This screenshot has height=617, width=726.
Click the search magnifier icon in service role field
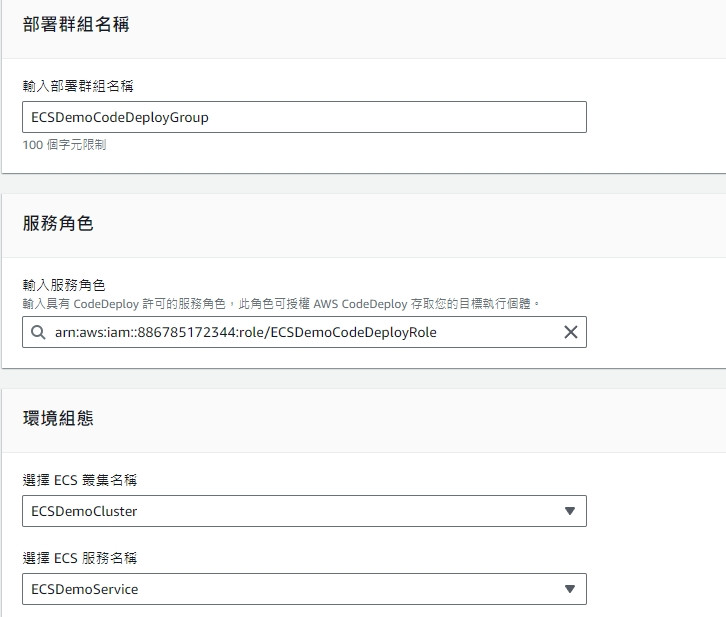(38, 332)
